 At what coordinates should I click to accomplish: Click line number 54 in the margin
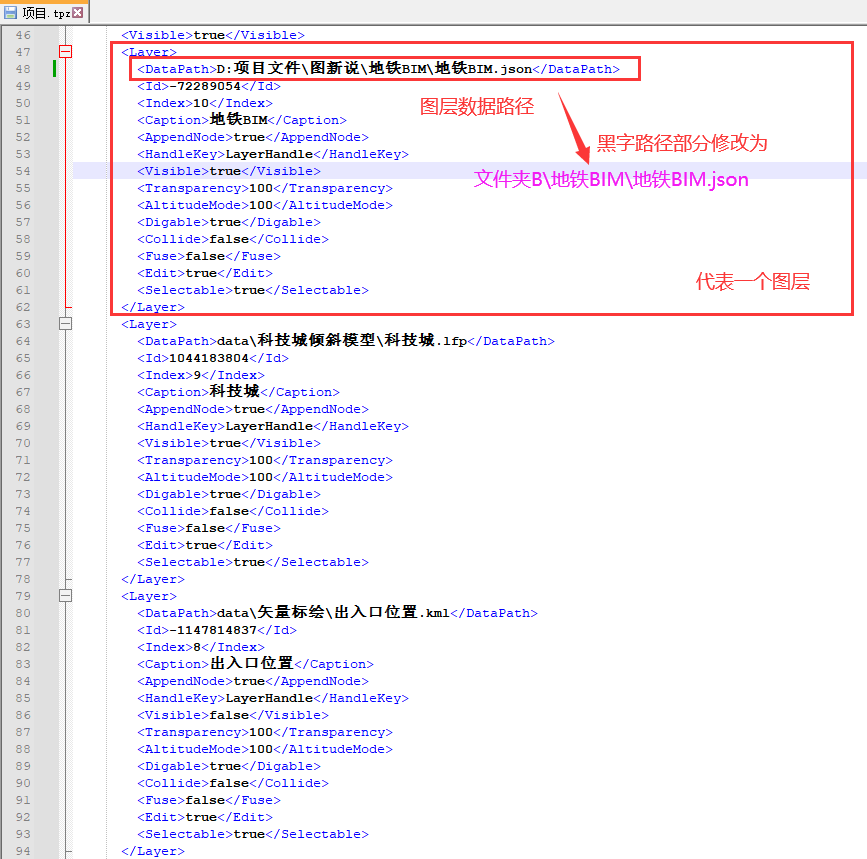[23, 171]
